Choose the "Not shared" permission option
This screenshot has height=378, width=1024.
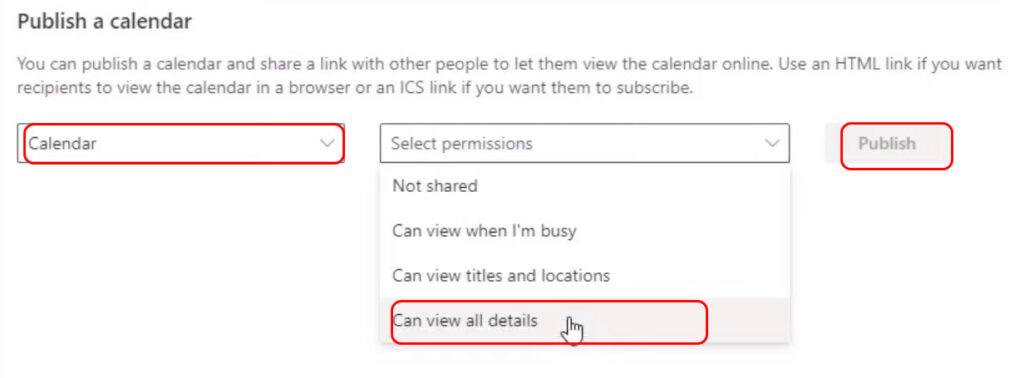point(584,186)
